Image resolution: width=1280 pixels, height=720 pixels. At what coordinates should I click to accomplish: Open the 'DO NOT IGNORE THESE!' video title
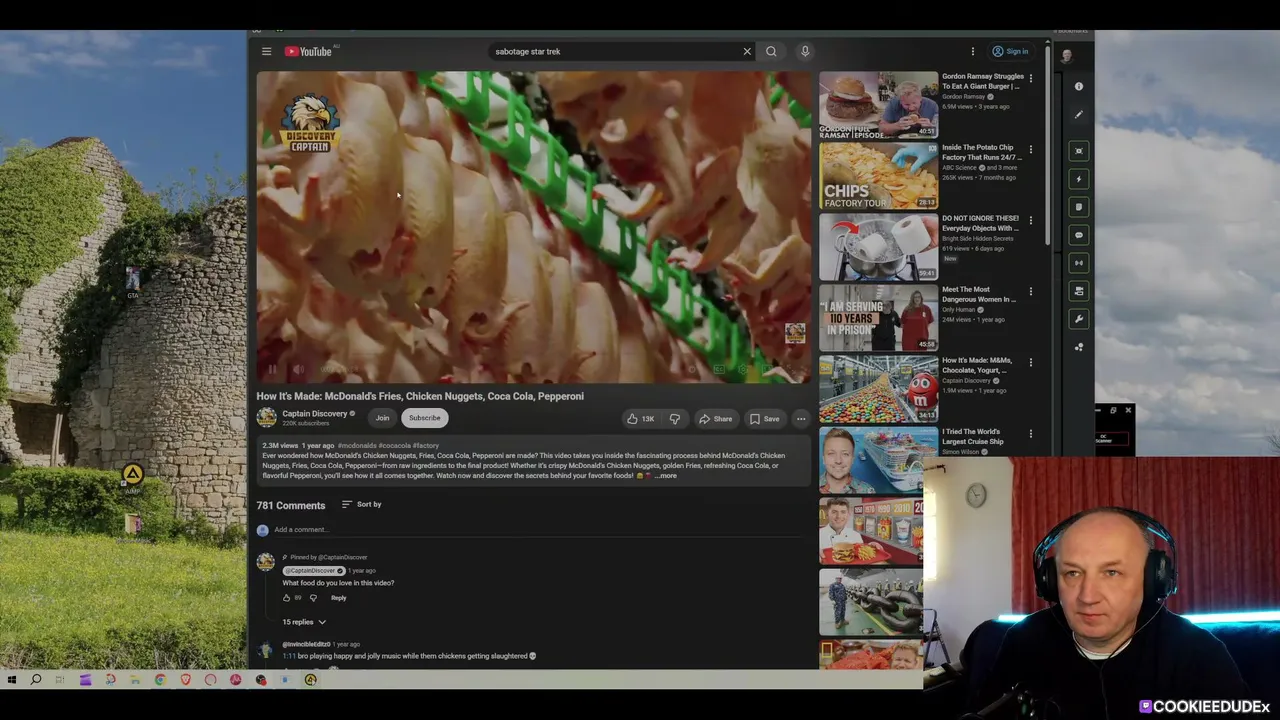[980, 223]
